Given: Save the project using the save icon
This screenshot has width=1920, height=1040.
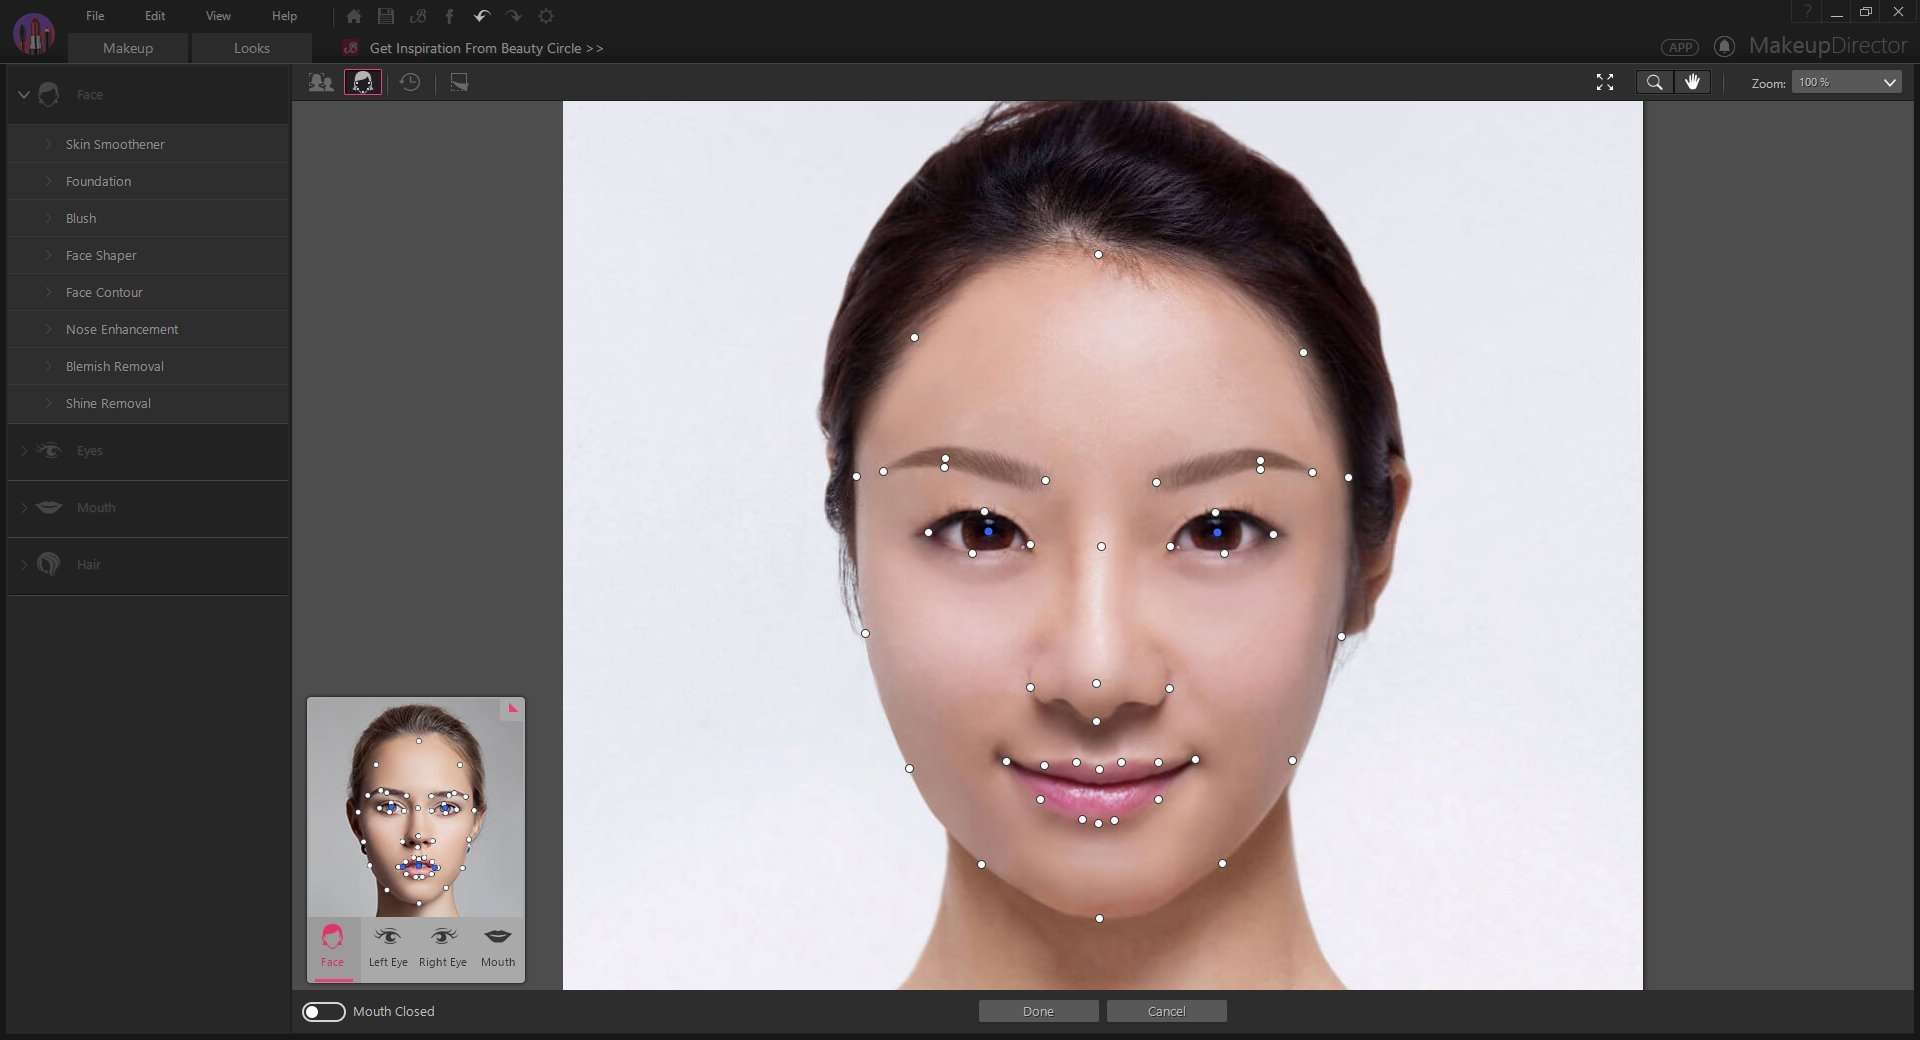Looking at the screenshot, I should 385,16.
